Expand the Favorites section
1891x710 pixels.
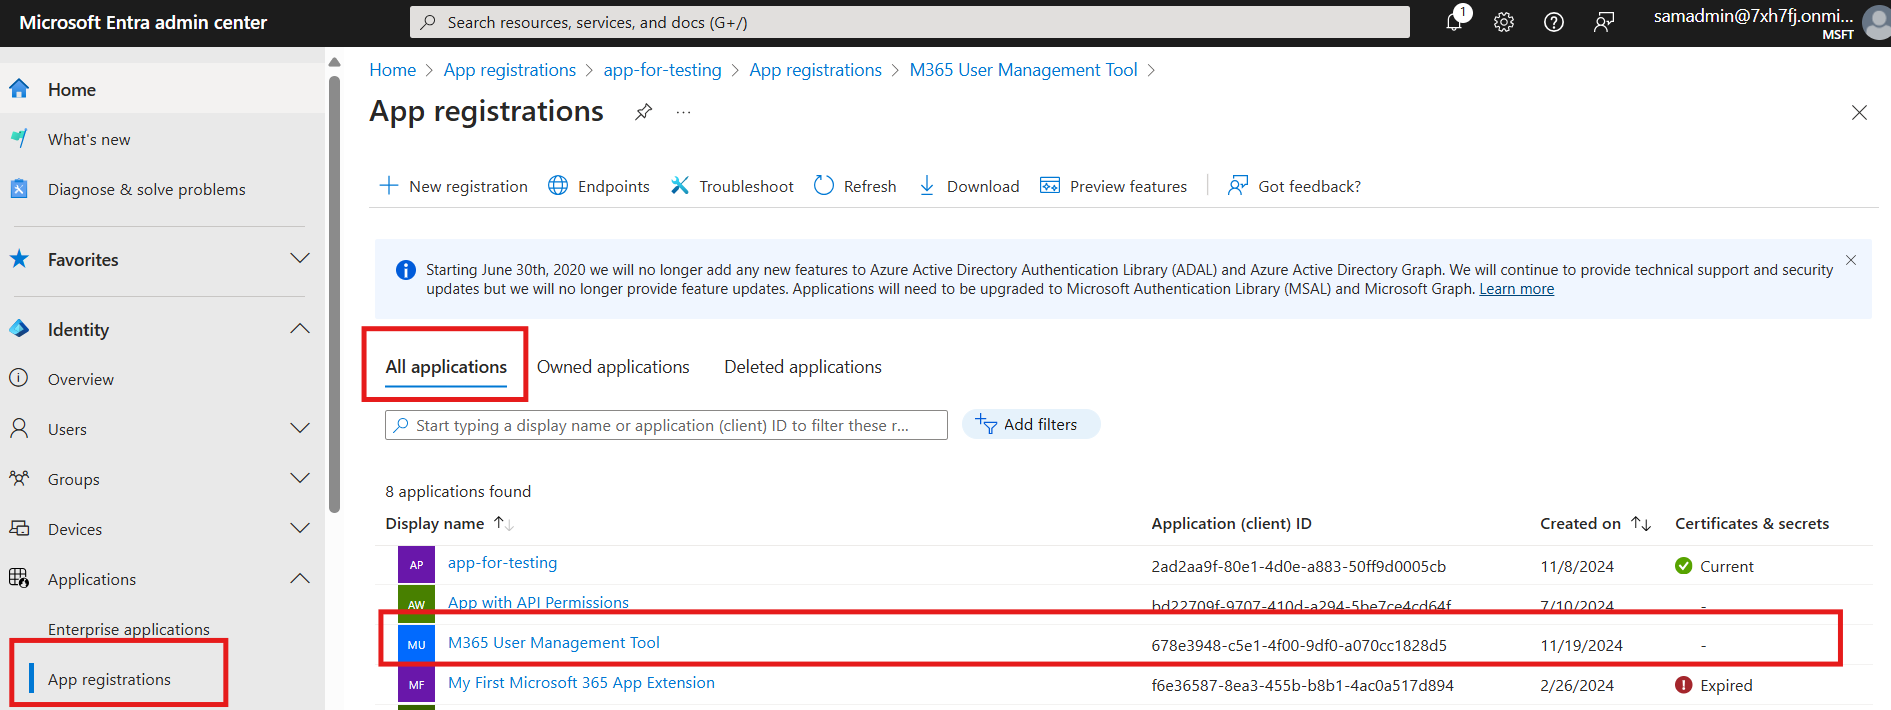[300, 259]
